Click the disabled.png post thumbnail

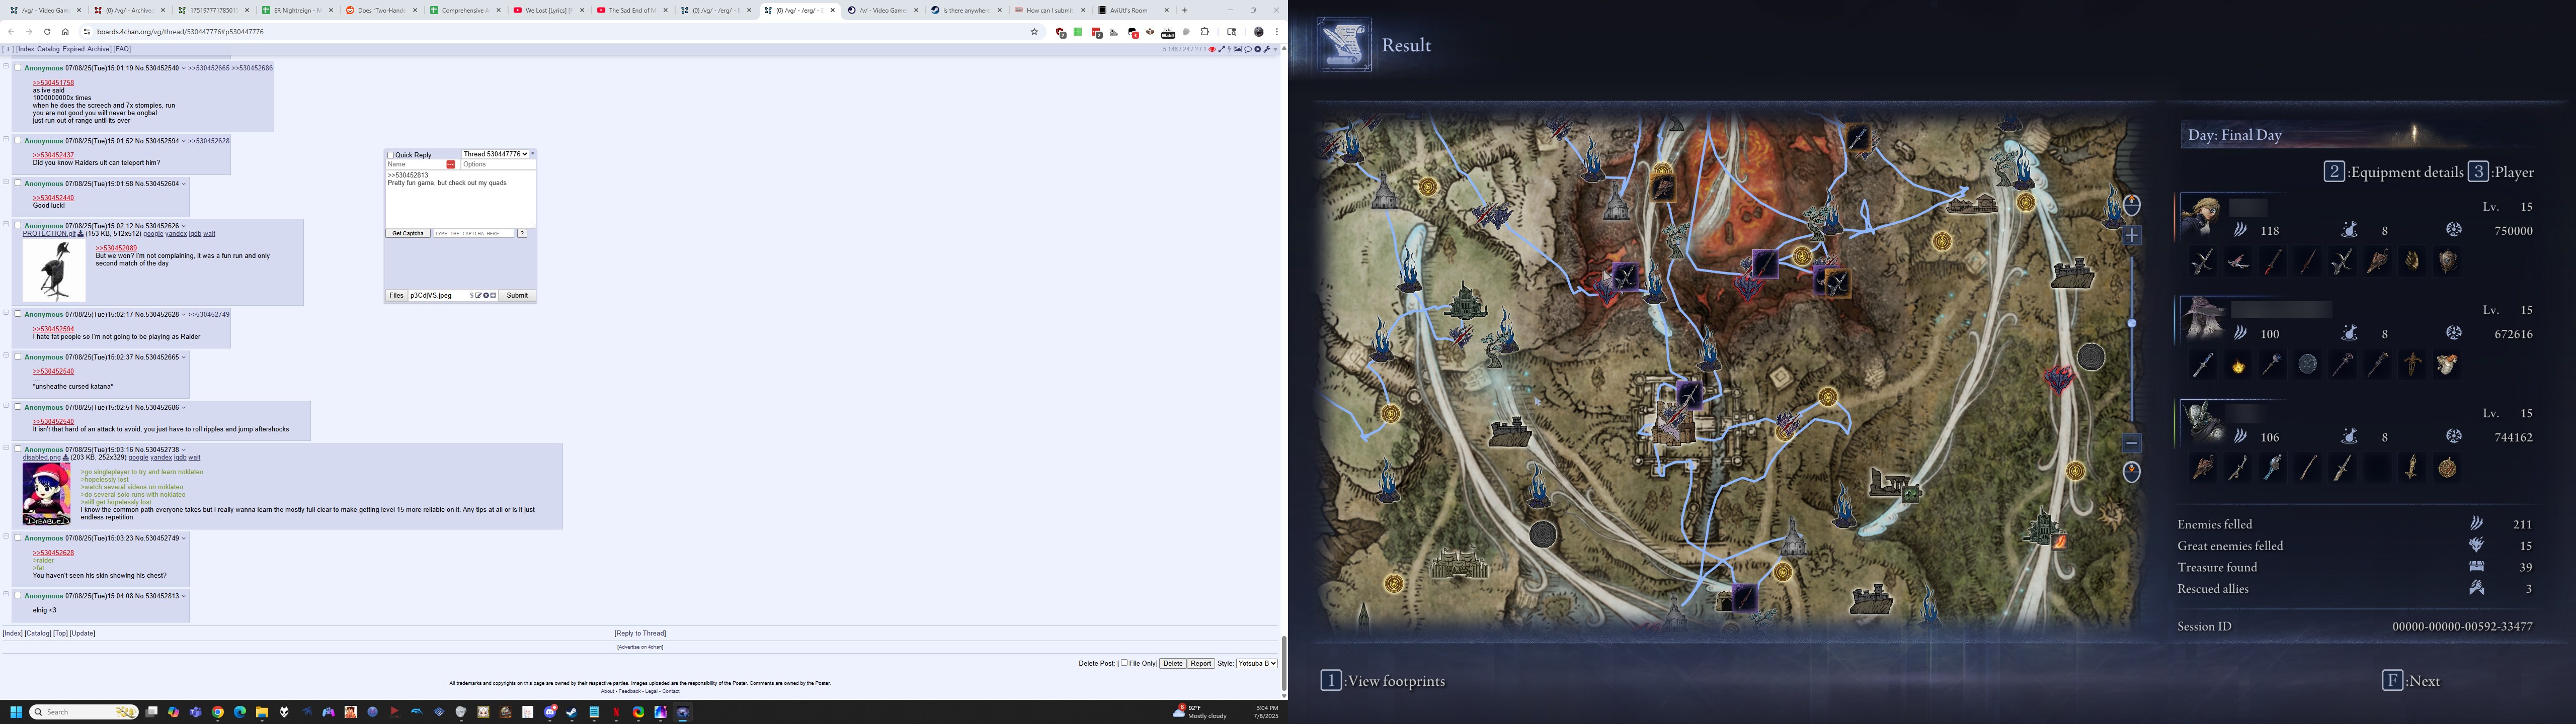[x=47, y=494]
